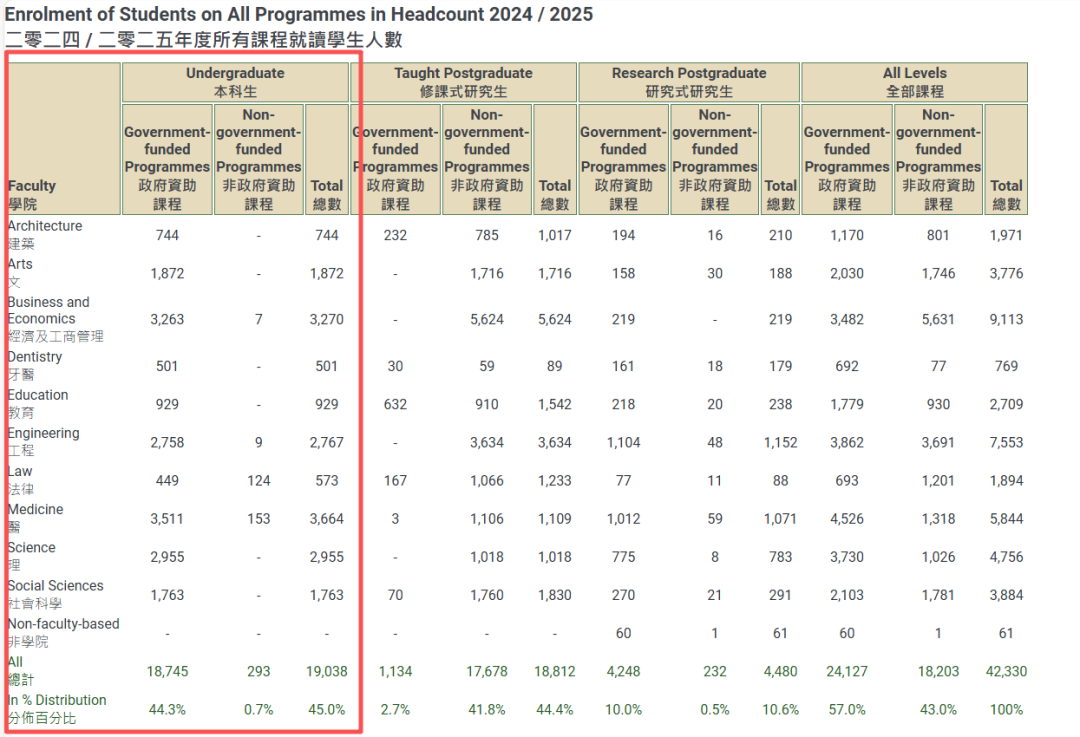
Task: Select the Architecture row label
Action: pyautogui.click(x=44, y=225)
